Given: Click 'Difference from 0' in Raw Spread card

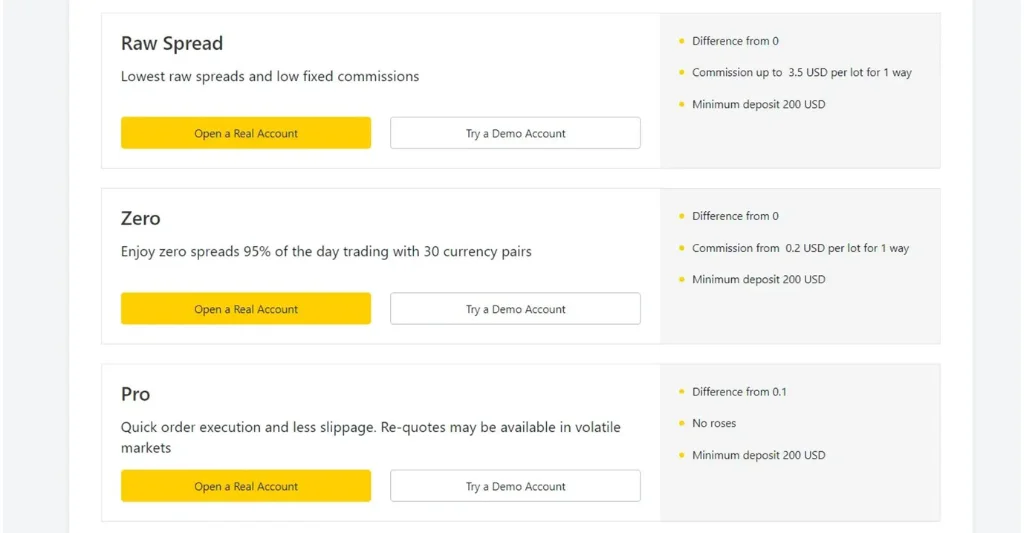Looking at the screenshot, I should pos(735,41).
